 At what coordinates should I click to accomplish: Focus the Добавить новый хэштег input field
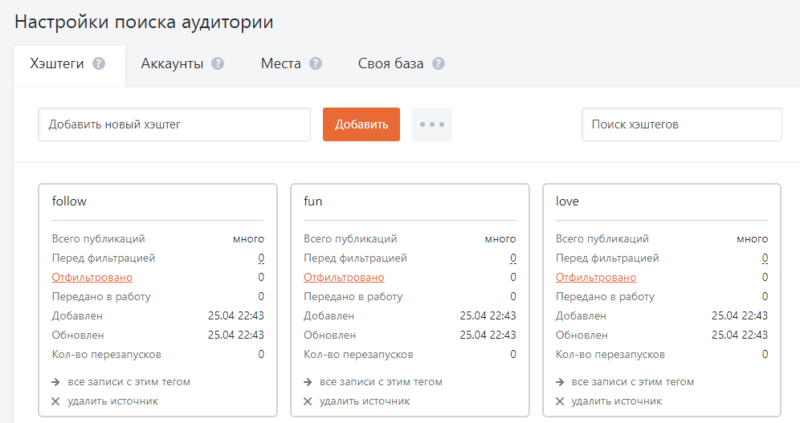click(x=174, y=125)
